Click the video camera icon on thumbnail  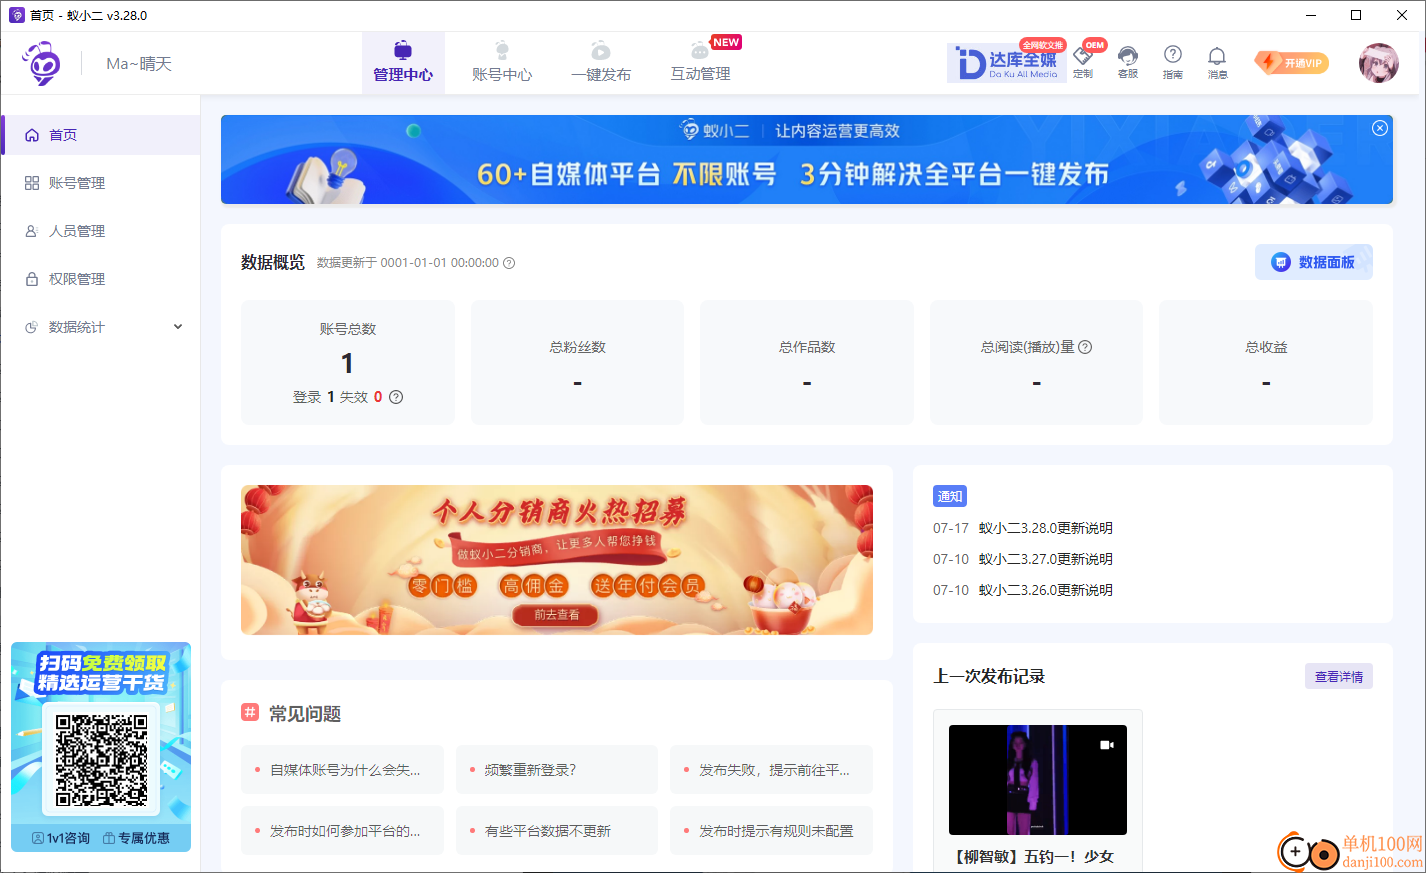coord(1107,745)
